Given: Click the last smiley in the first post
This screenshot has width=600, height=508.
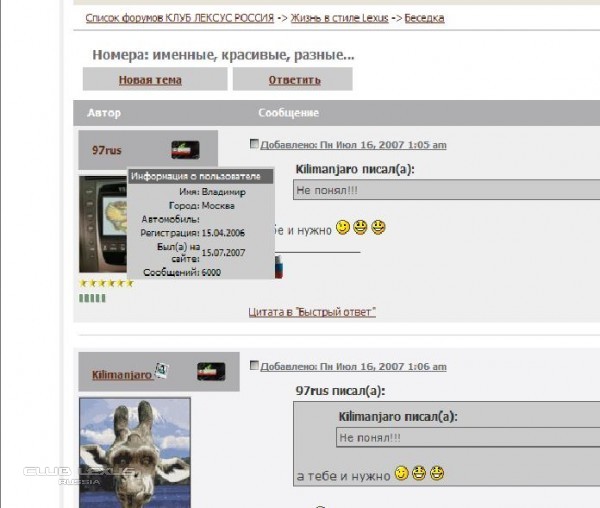Looking at the screenshot, I should click(378, 228).
